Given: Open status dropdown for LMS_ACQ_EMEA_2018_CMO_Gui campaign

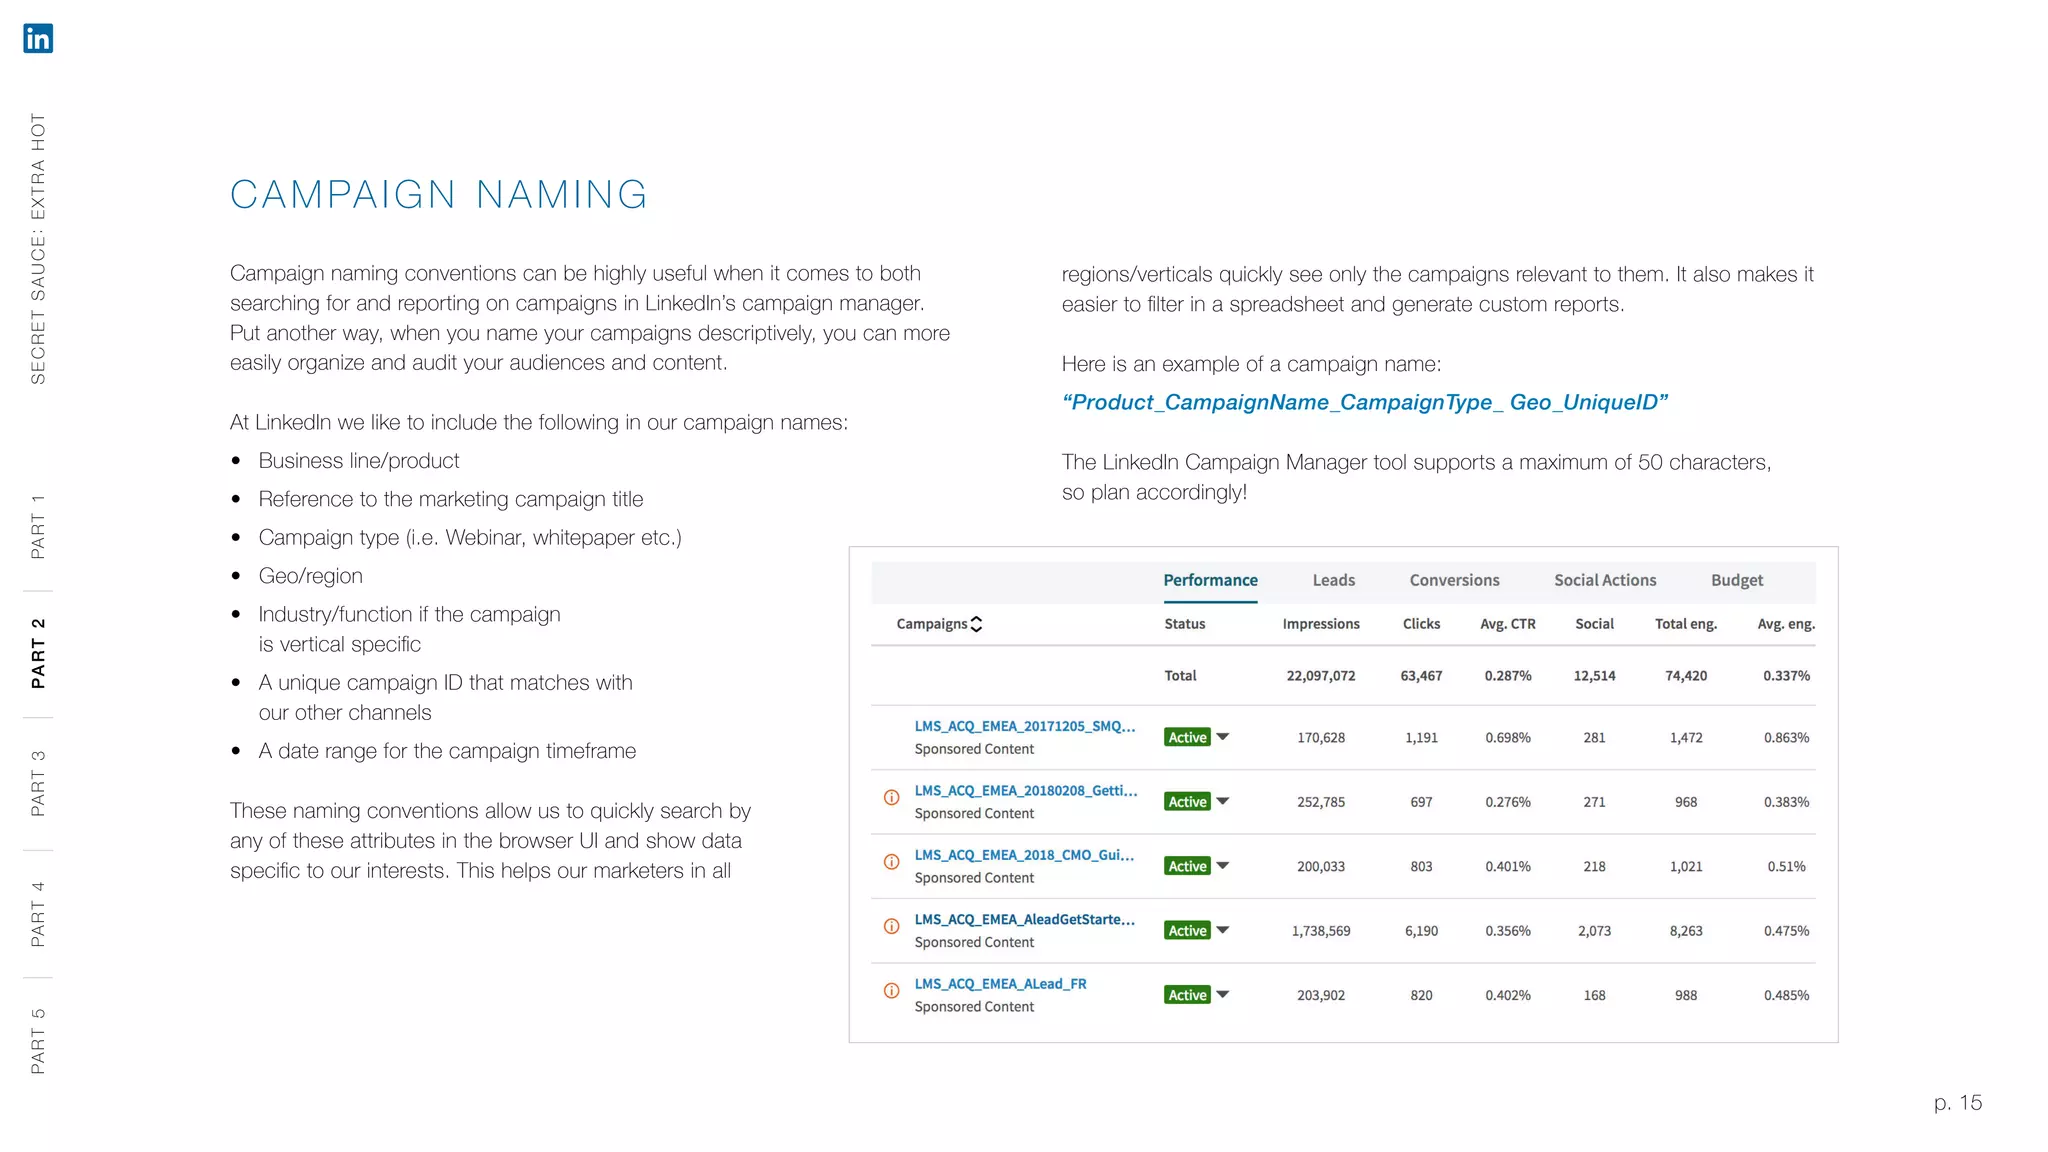Looking at the screenshot, I should click(x=1222, y=866).
